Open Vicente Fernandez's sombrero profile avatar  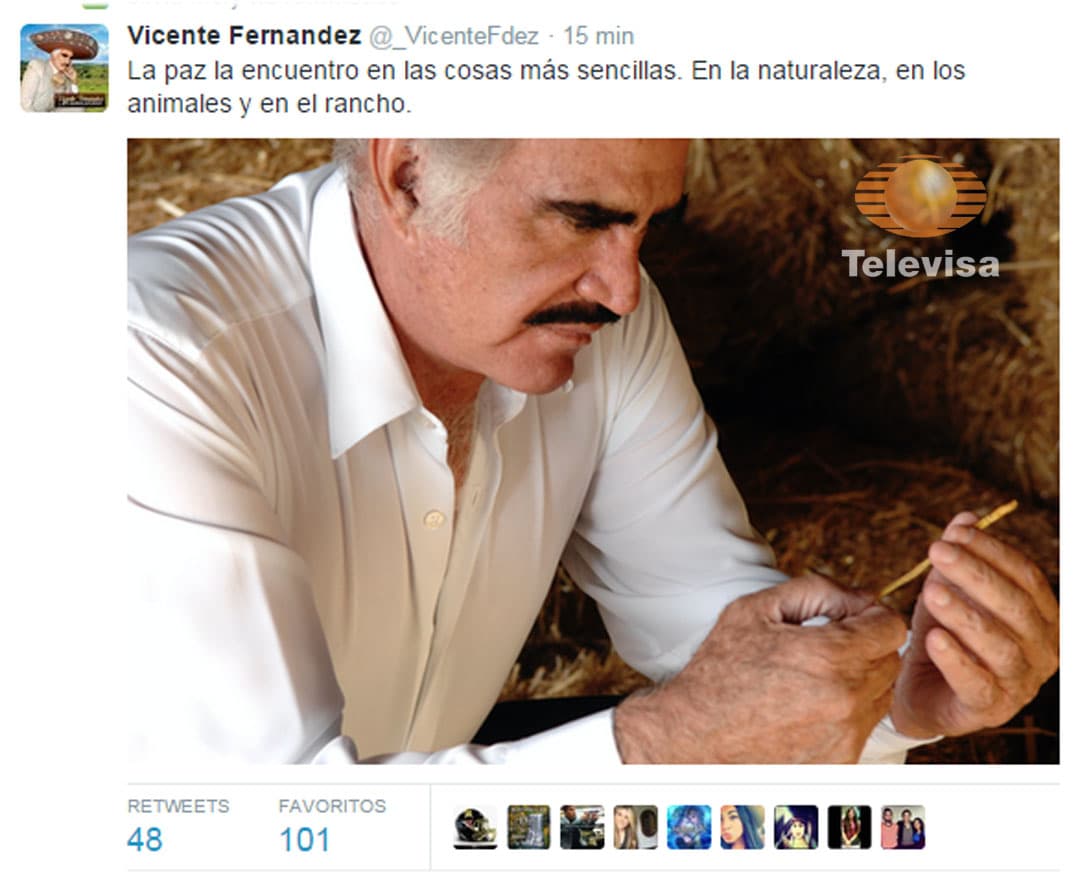tap(64, 68)
